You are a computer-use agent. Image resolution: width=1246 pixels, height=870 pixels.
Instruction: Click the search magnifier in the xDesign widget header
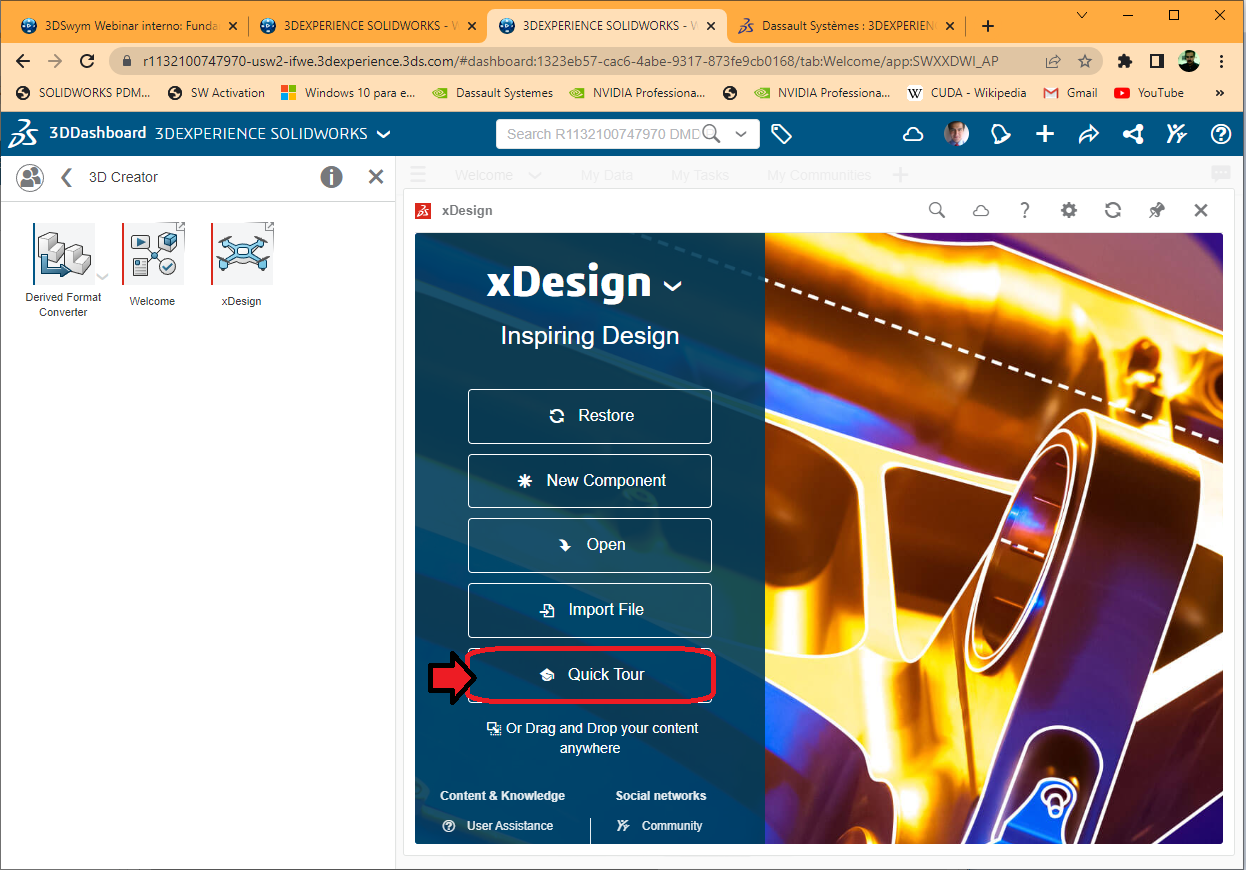click(x=937, y=210)
